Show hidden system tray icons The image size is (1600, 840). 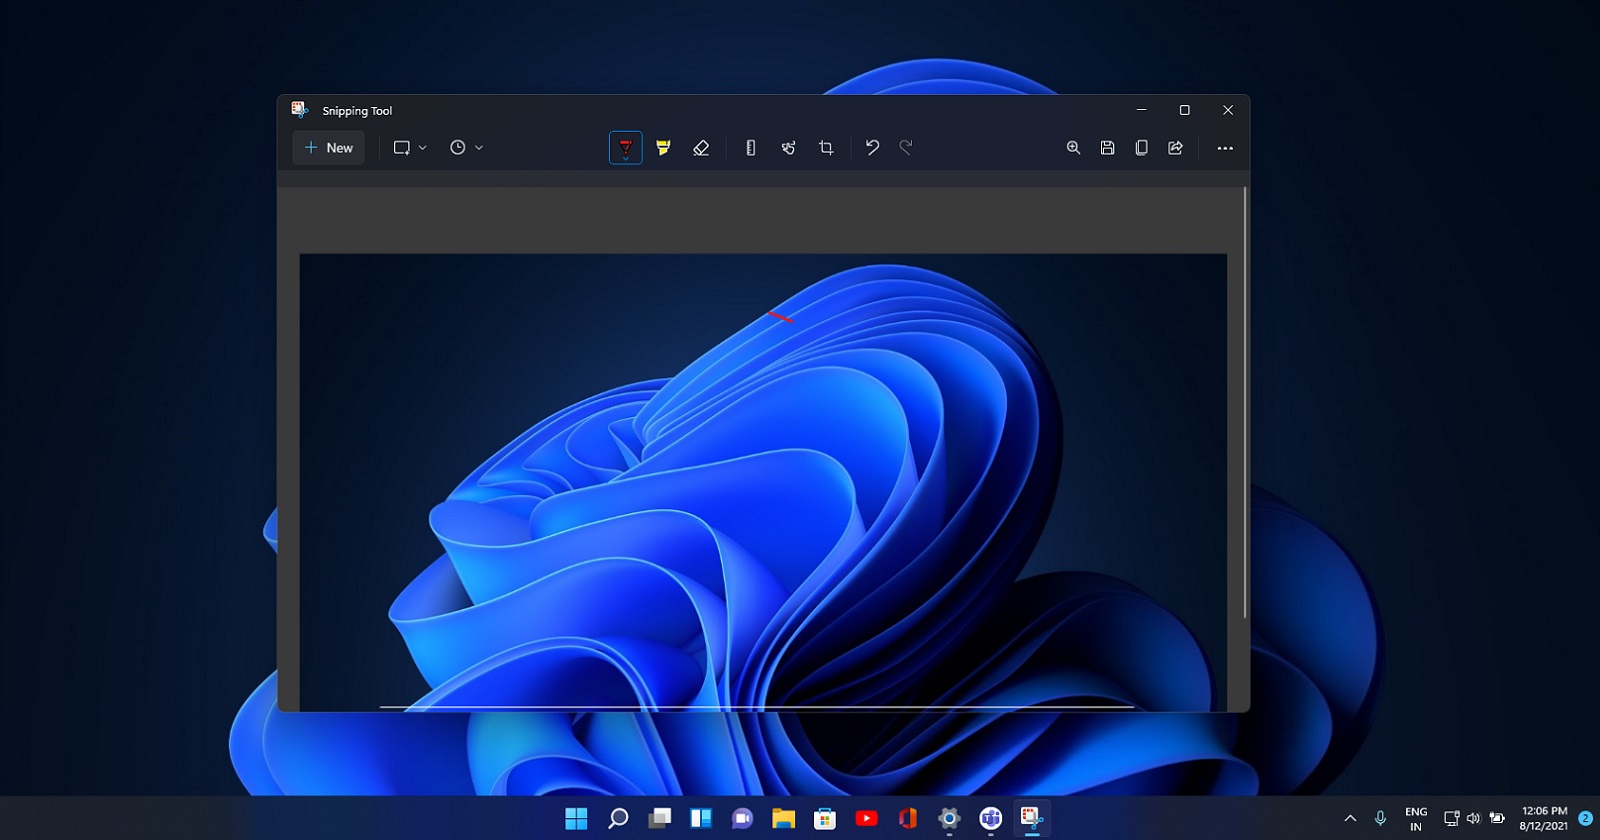click(1350, 818)
